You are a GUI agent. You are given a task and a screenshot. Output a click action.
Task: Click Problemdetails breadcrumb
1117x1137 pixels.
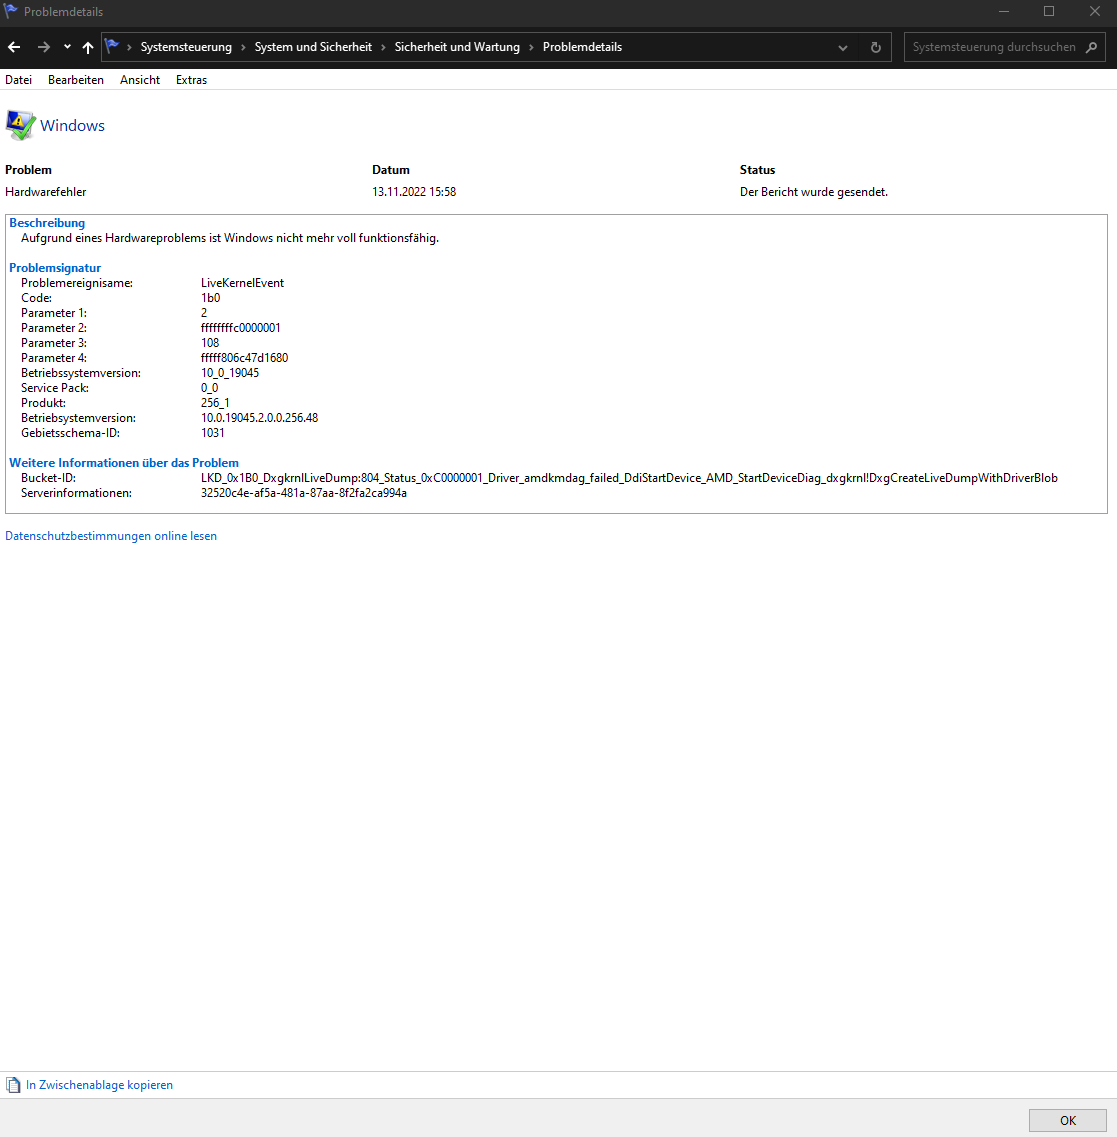point(582,47)
